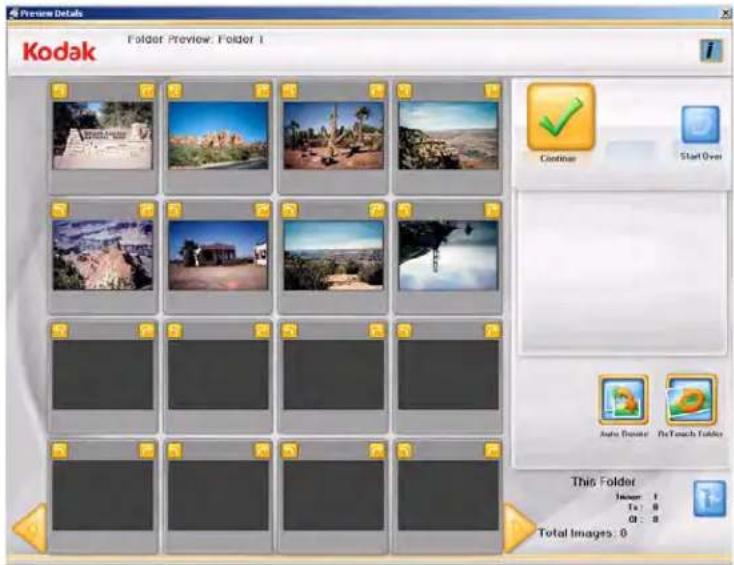Click the 'Total Images: 0' text
Image resolution: width=734 pixels, height=565 pixels.
(583, 533)
